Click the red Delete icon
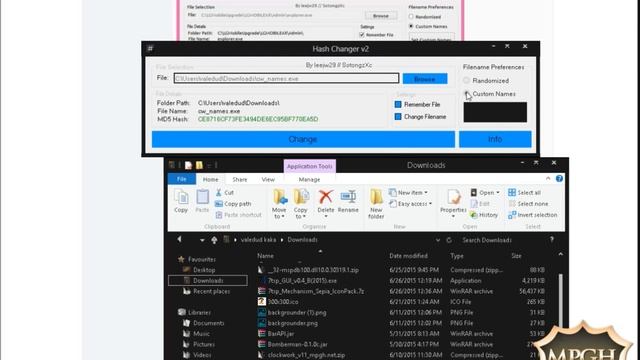Image resolution: width=640 pixels, height=360 pixels. coord(326,197)
